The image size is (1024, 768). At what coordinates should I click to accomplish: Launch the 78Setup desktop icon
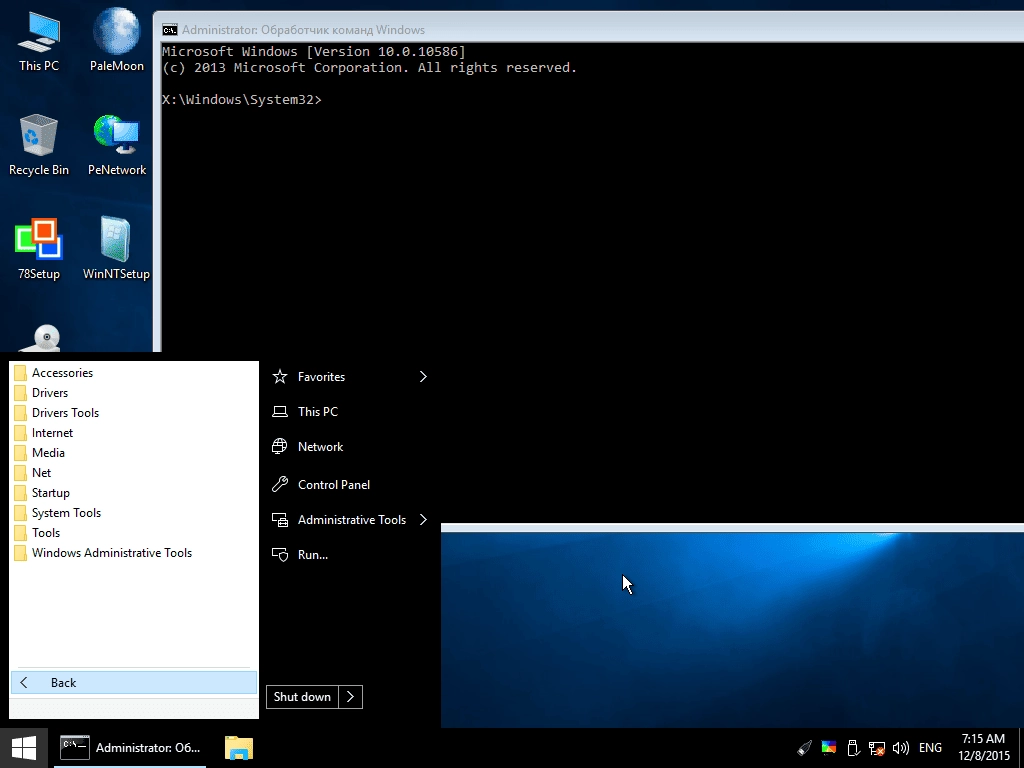coord(39,248)
